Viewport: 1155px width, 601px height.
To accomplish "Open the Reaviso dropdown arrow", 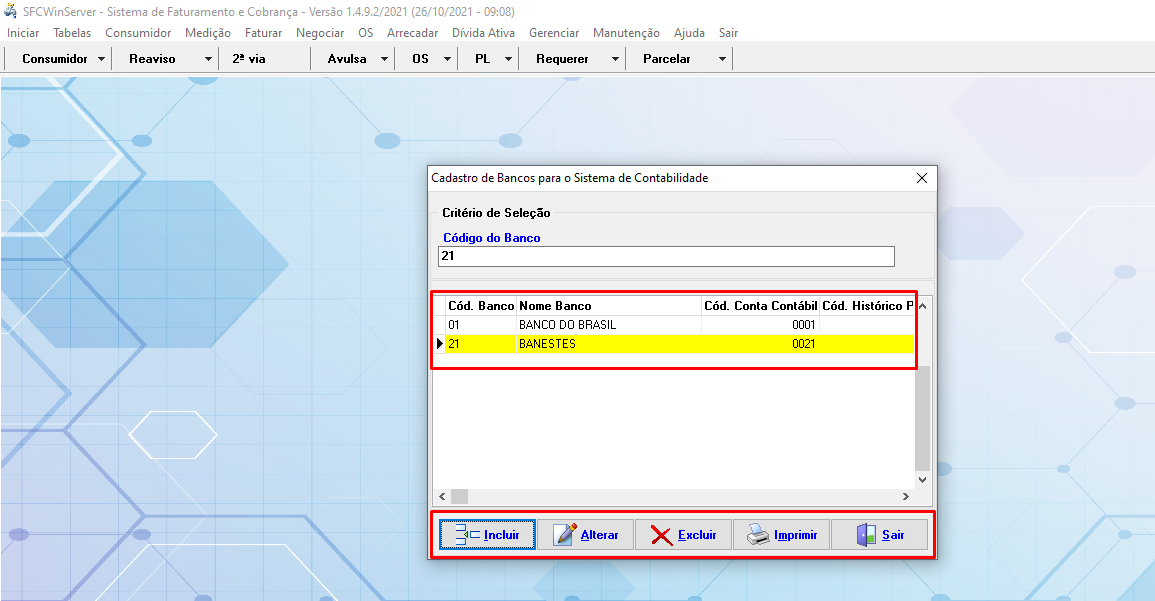I will point(208,59).
